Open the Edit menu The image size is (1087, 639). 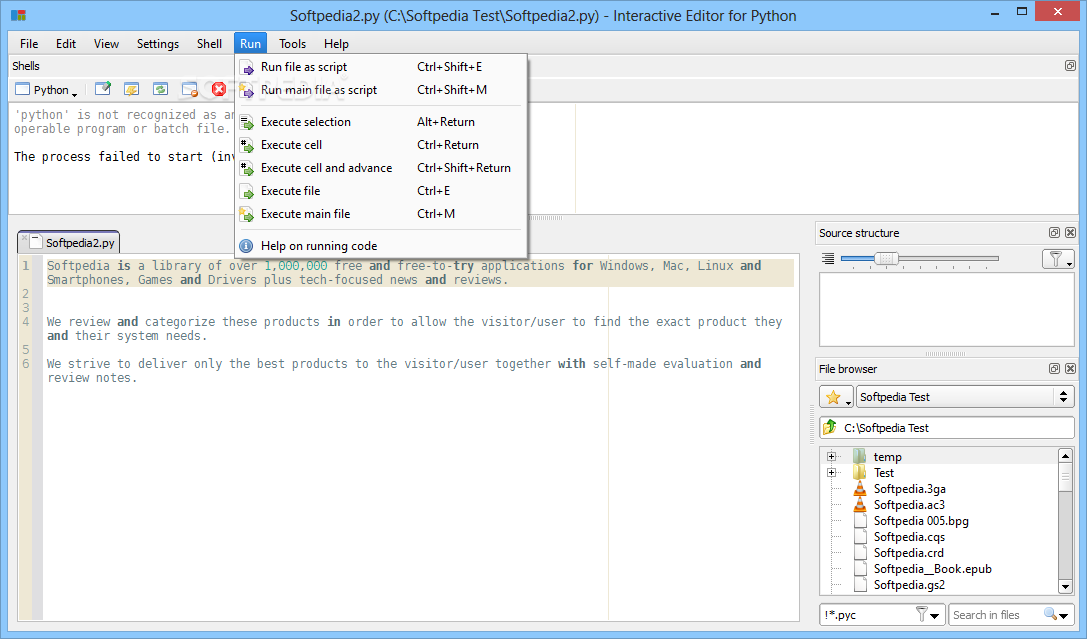coord(66,44)
